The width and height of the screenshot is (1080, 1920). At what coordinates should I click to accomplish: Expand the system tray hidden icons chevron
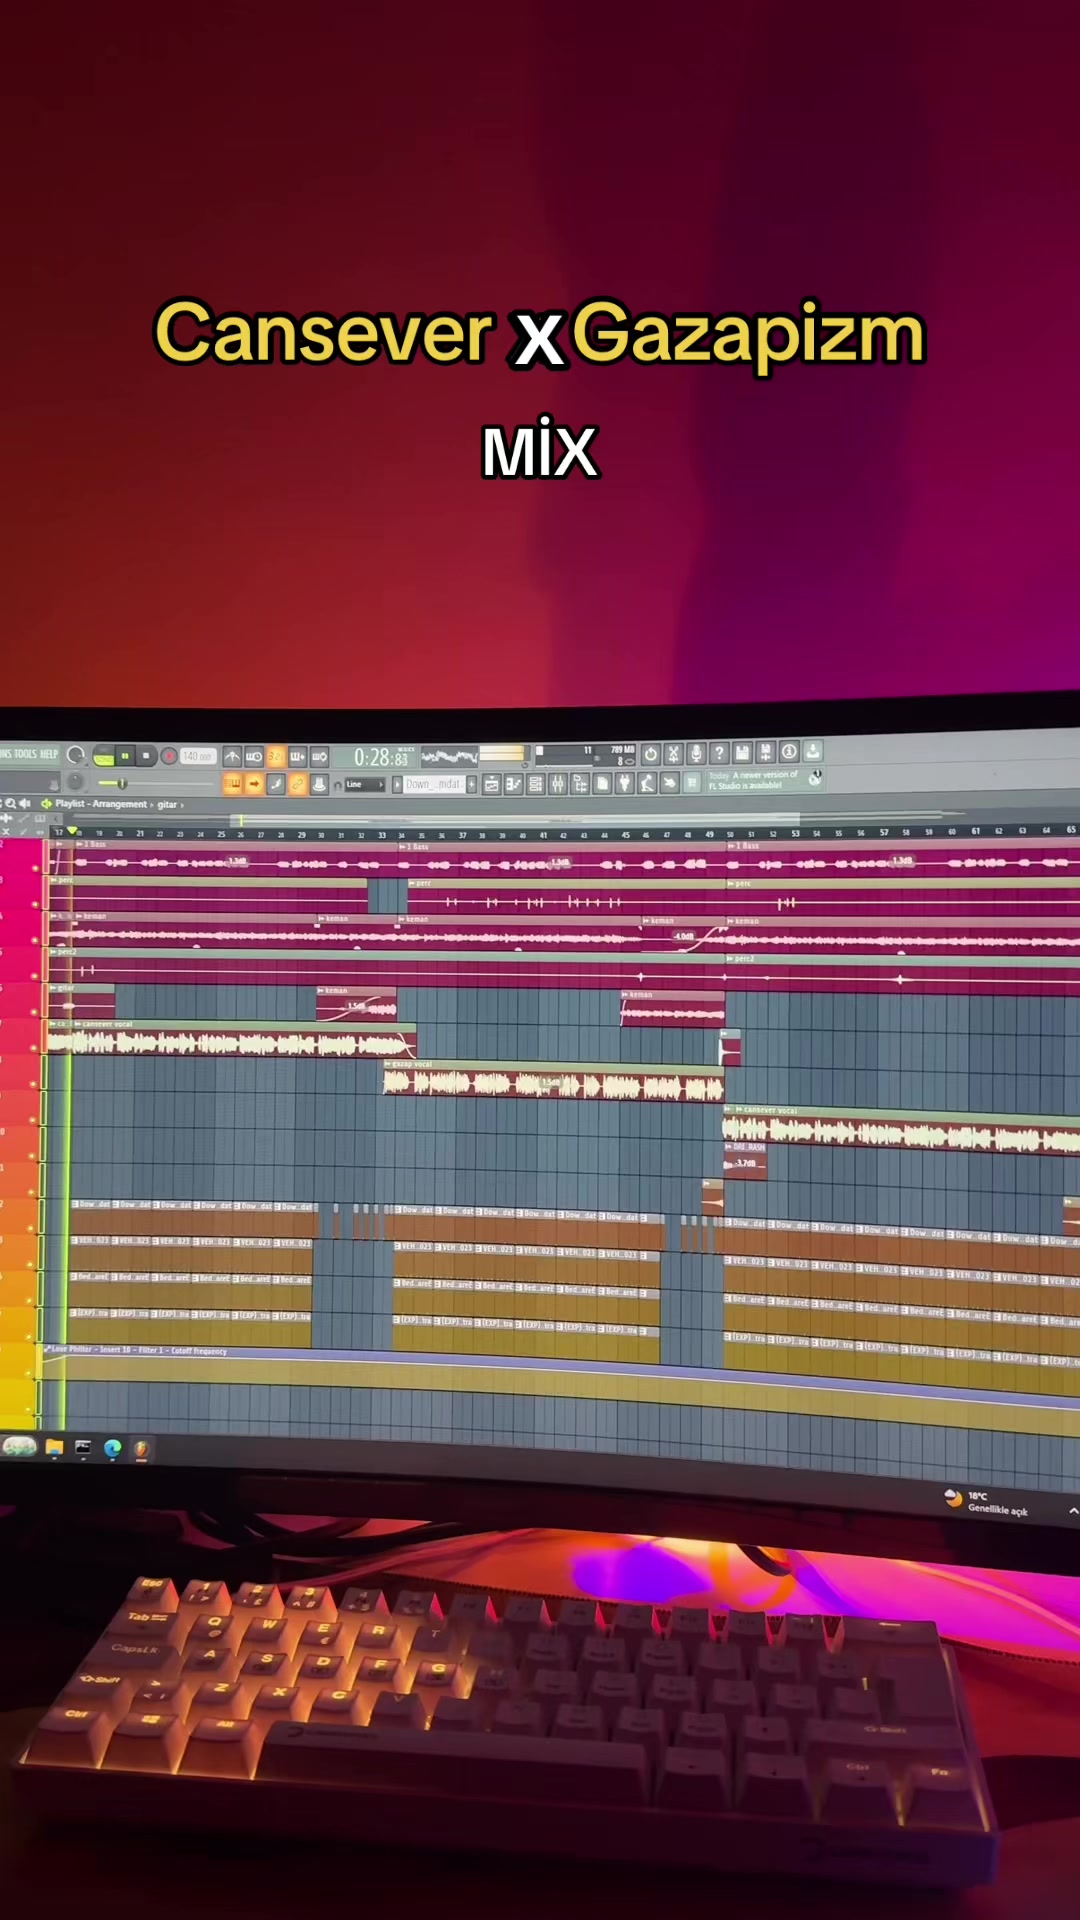coord(1073,1511)
